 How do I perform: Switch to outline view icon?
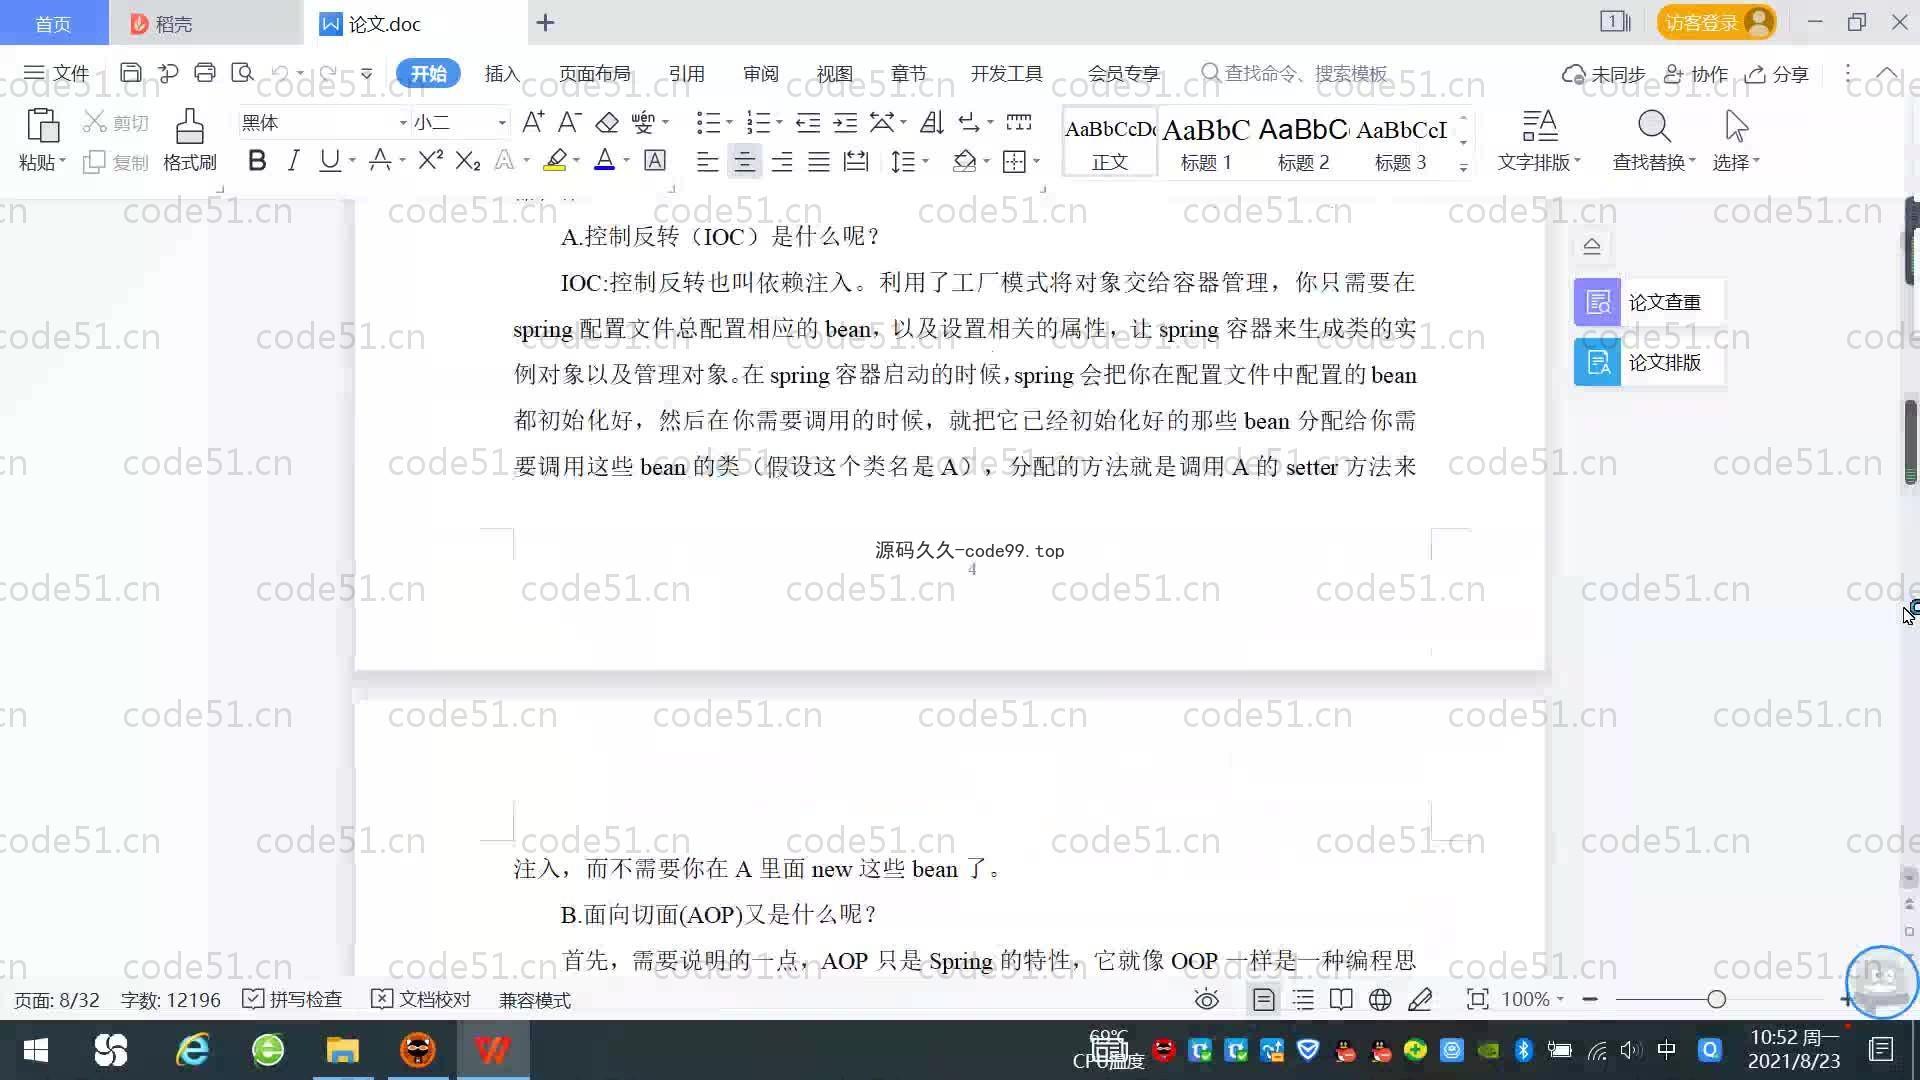(x=1303, y=1000)
